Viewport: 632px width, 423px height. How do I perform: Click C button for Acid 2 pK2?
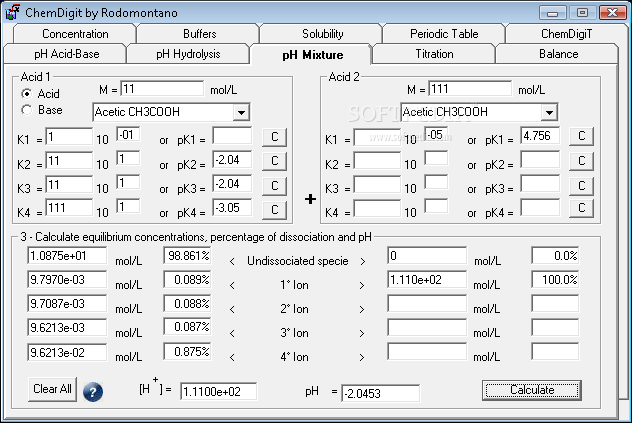pos(582,161)
